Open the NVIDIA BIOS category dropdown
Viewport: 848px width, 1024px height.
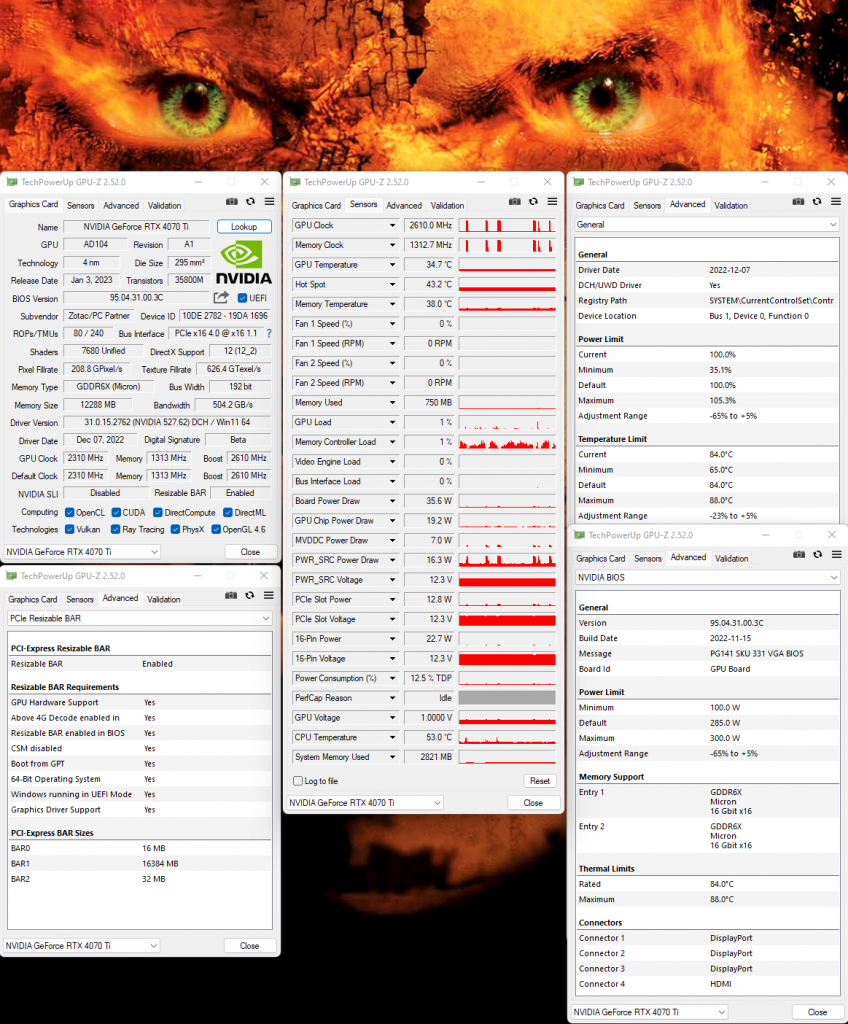tap(707, 577)
